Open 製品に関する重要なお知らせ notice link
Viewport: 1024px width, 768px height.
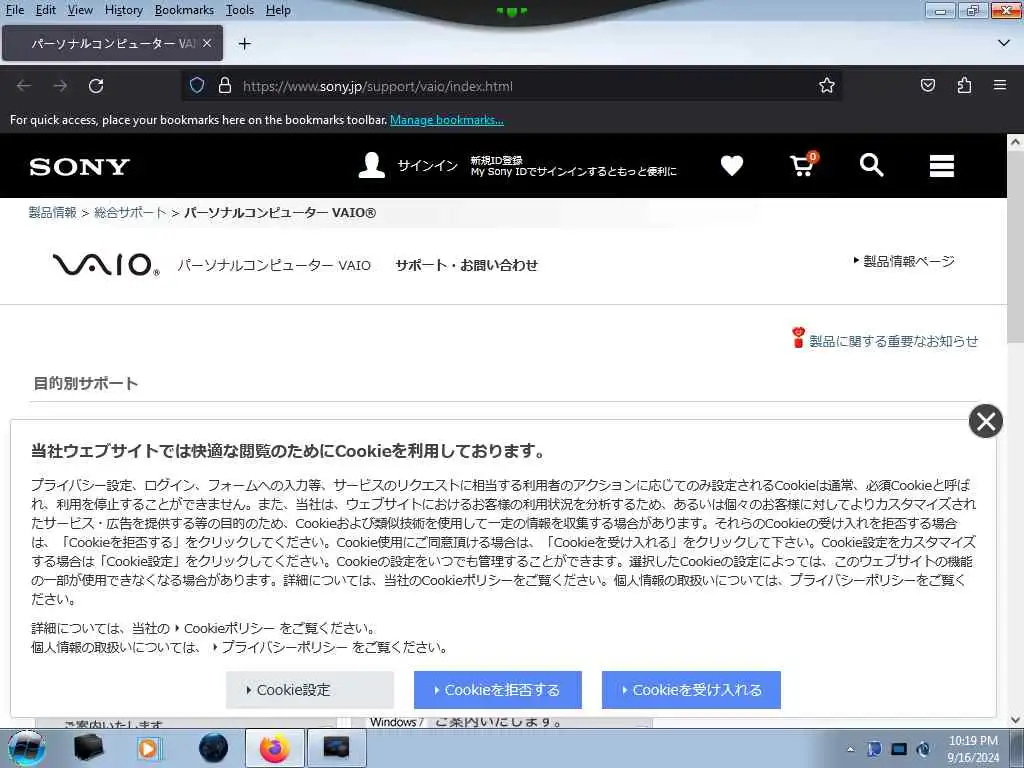893,341
